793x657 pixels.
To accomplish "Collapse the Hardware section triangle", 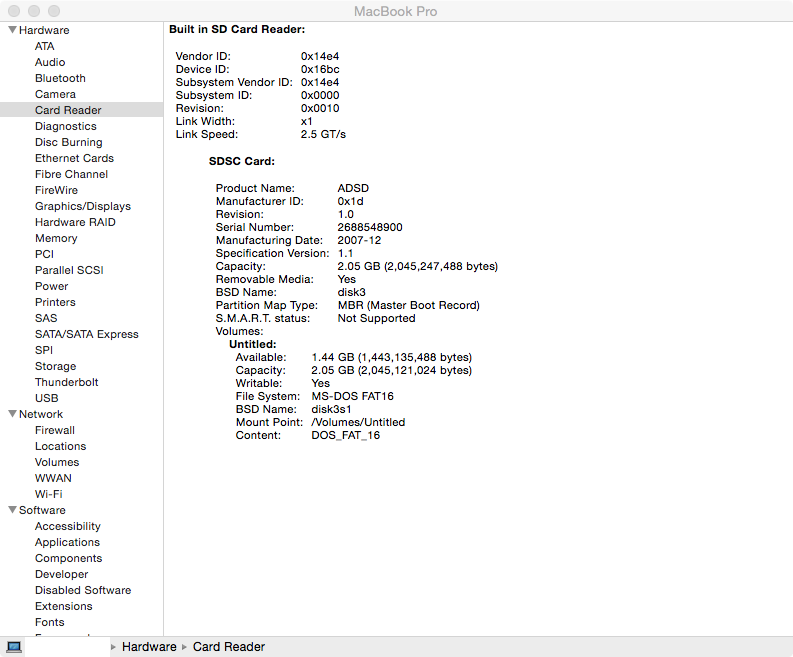I will (13, 30).
